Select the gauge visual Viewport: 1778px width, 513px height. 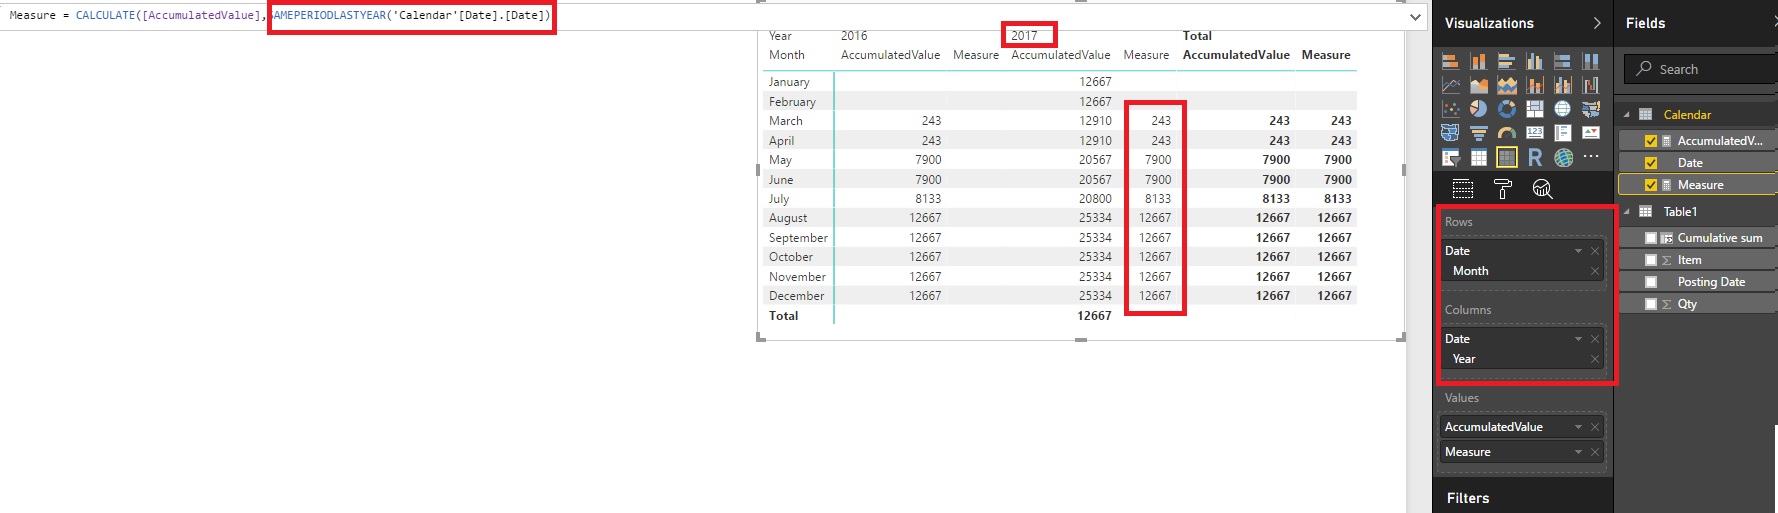click(1507, 132)
